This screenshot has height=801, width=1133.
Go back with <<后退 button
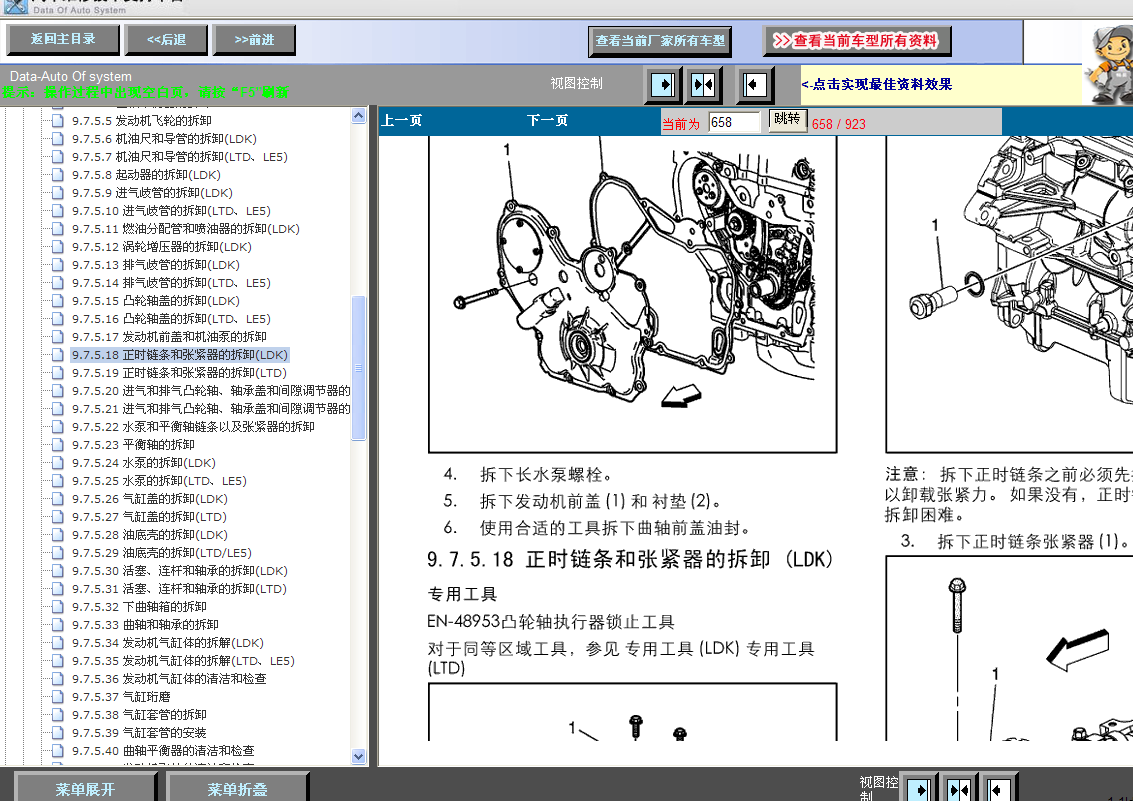[x=166, y=40]
